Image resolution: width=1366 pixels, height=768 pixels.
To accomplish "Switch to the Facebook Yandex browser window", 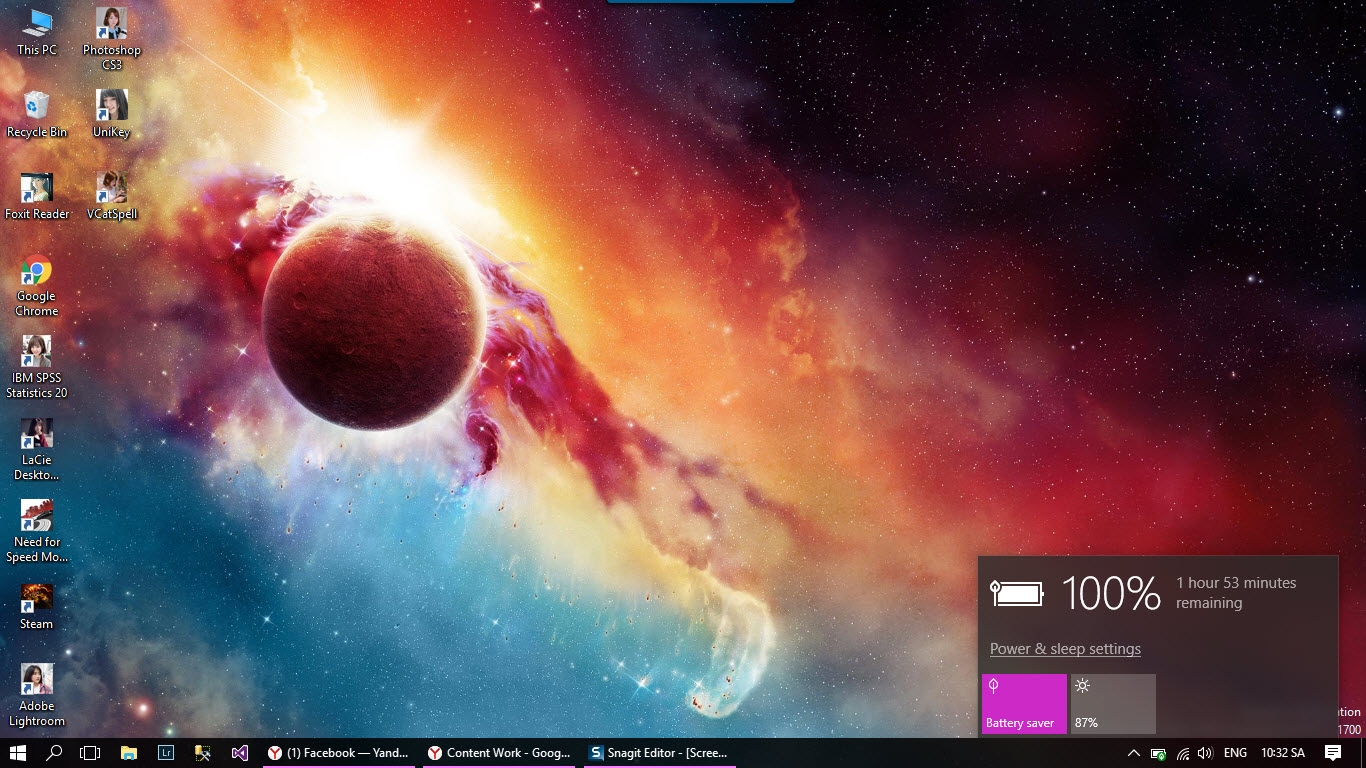I will (339, 753).
